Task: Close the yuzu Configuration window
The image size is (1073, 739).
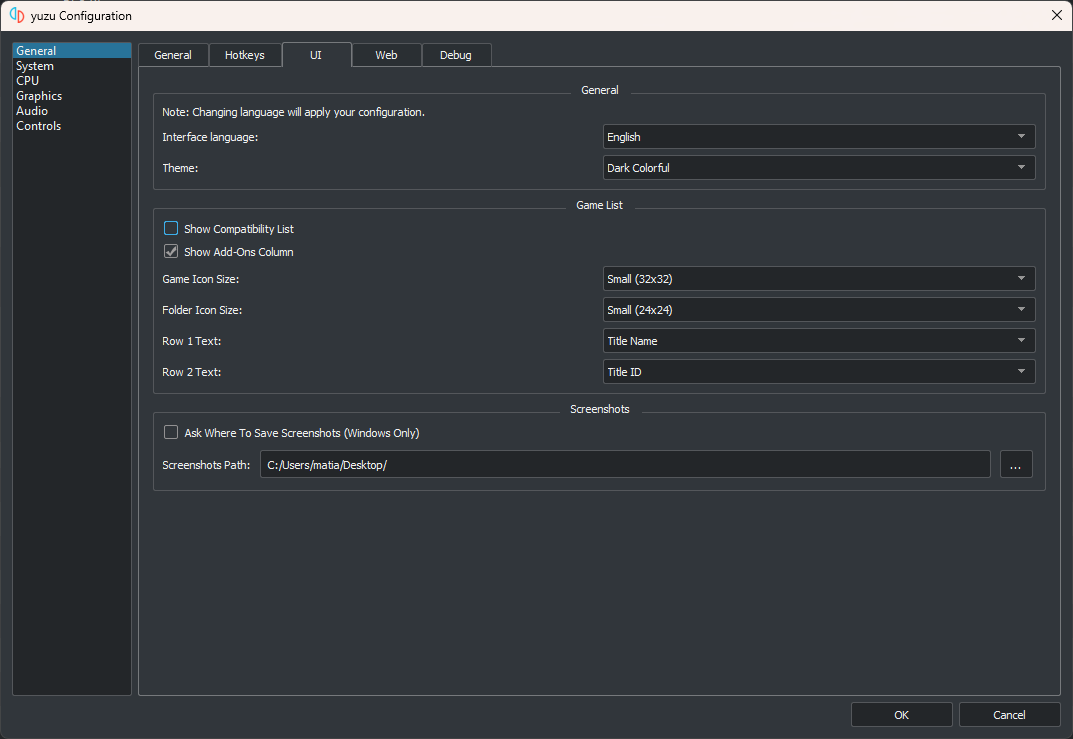Action: pyautogui.click(x=1056, y=15)
